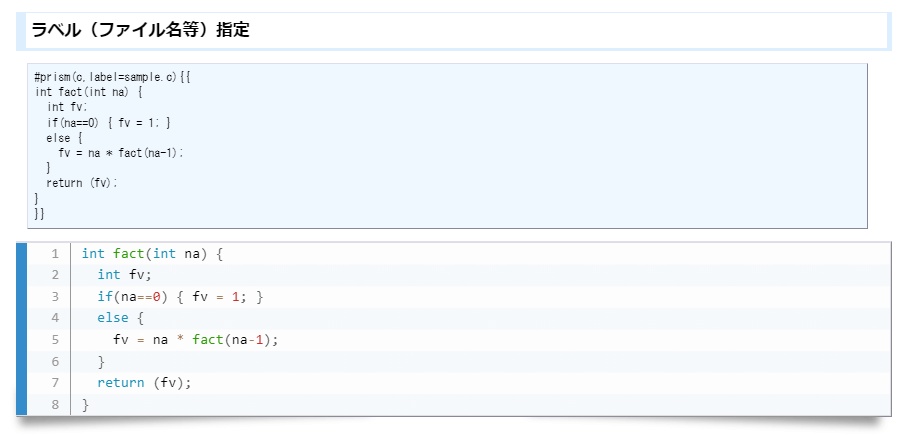Select line number 4 in the code gutter

click(55, 318)
